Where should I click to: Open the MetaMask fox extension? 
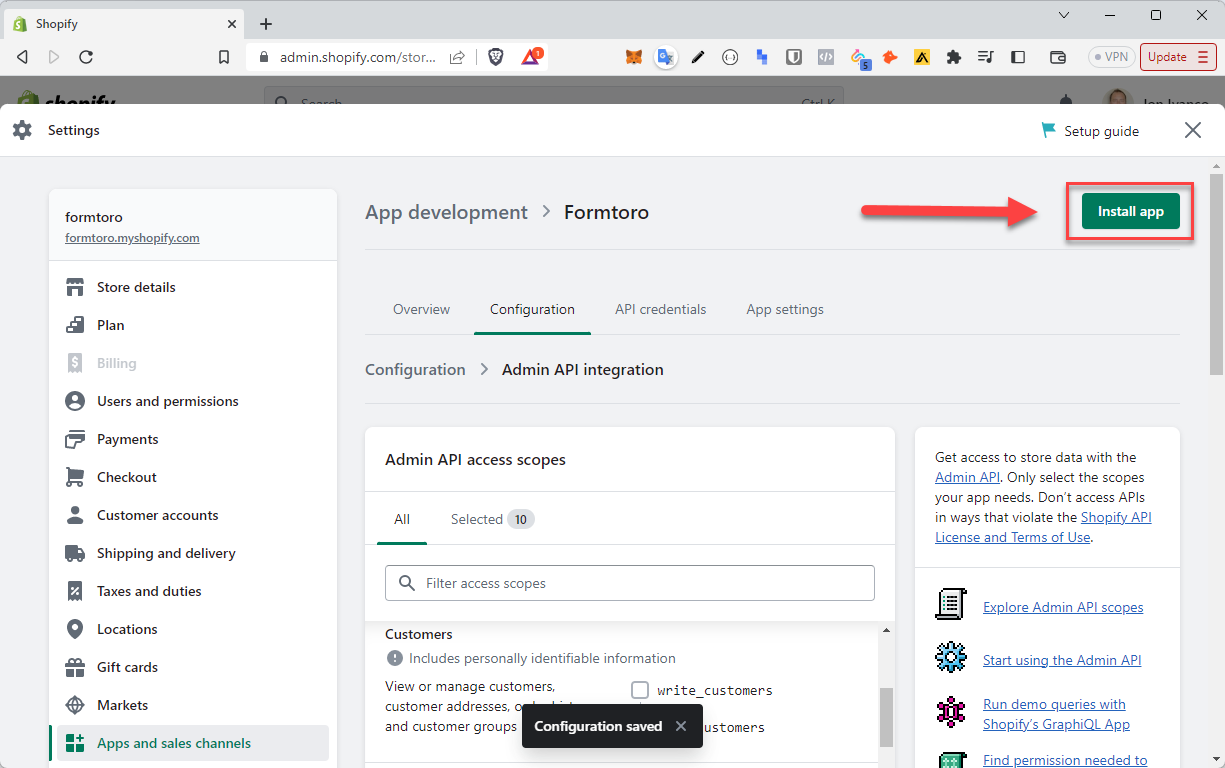tap(634, 57)
